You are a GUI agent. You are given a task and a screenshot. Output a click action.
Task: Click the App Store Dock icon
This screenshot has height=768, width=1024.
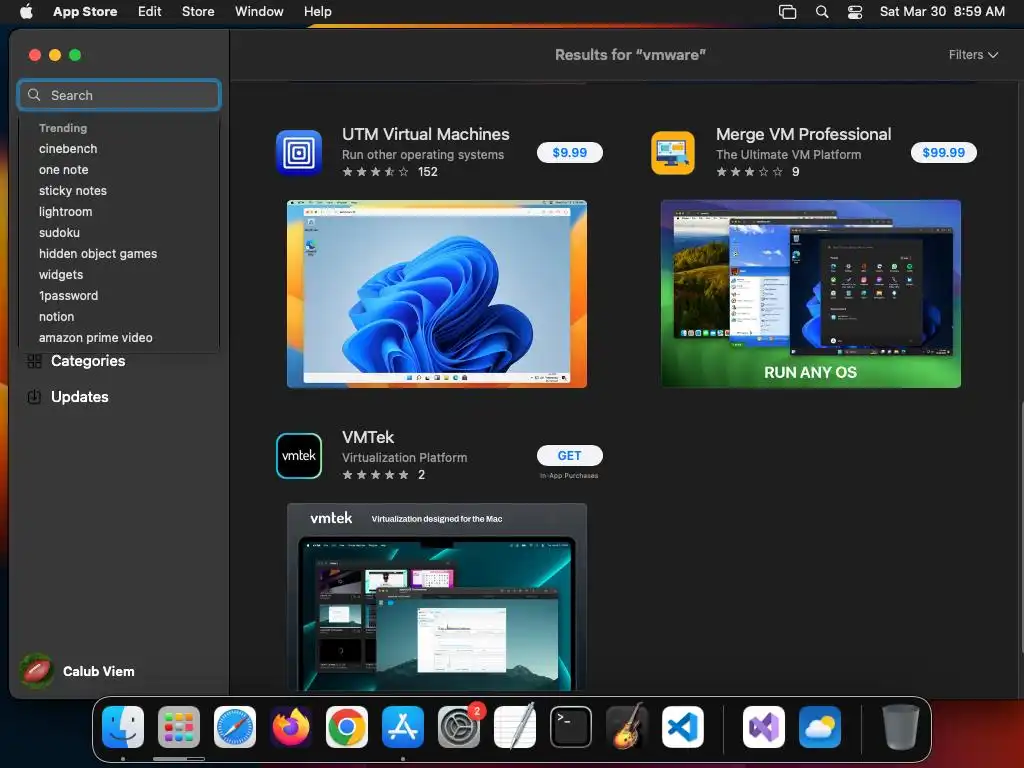coord(403,727)
